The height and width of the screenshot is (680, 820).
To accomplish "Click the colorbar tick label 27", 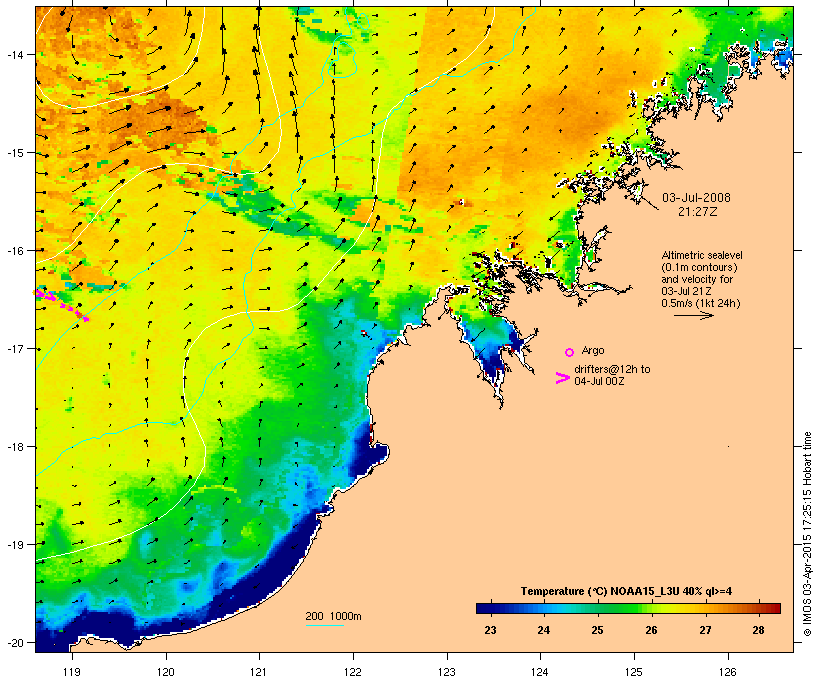I will (x=705, y=630).
